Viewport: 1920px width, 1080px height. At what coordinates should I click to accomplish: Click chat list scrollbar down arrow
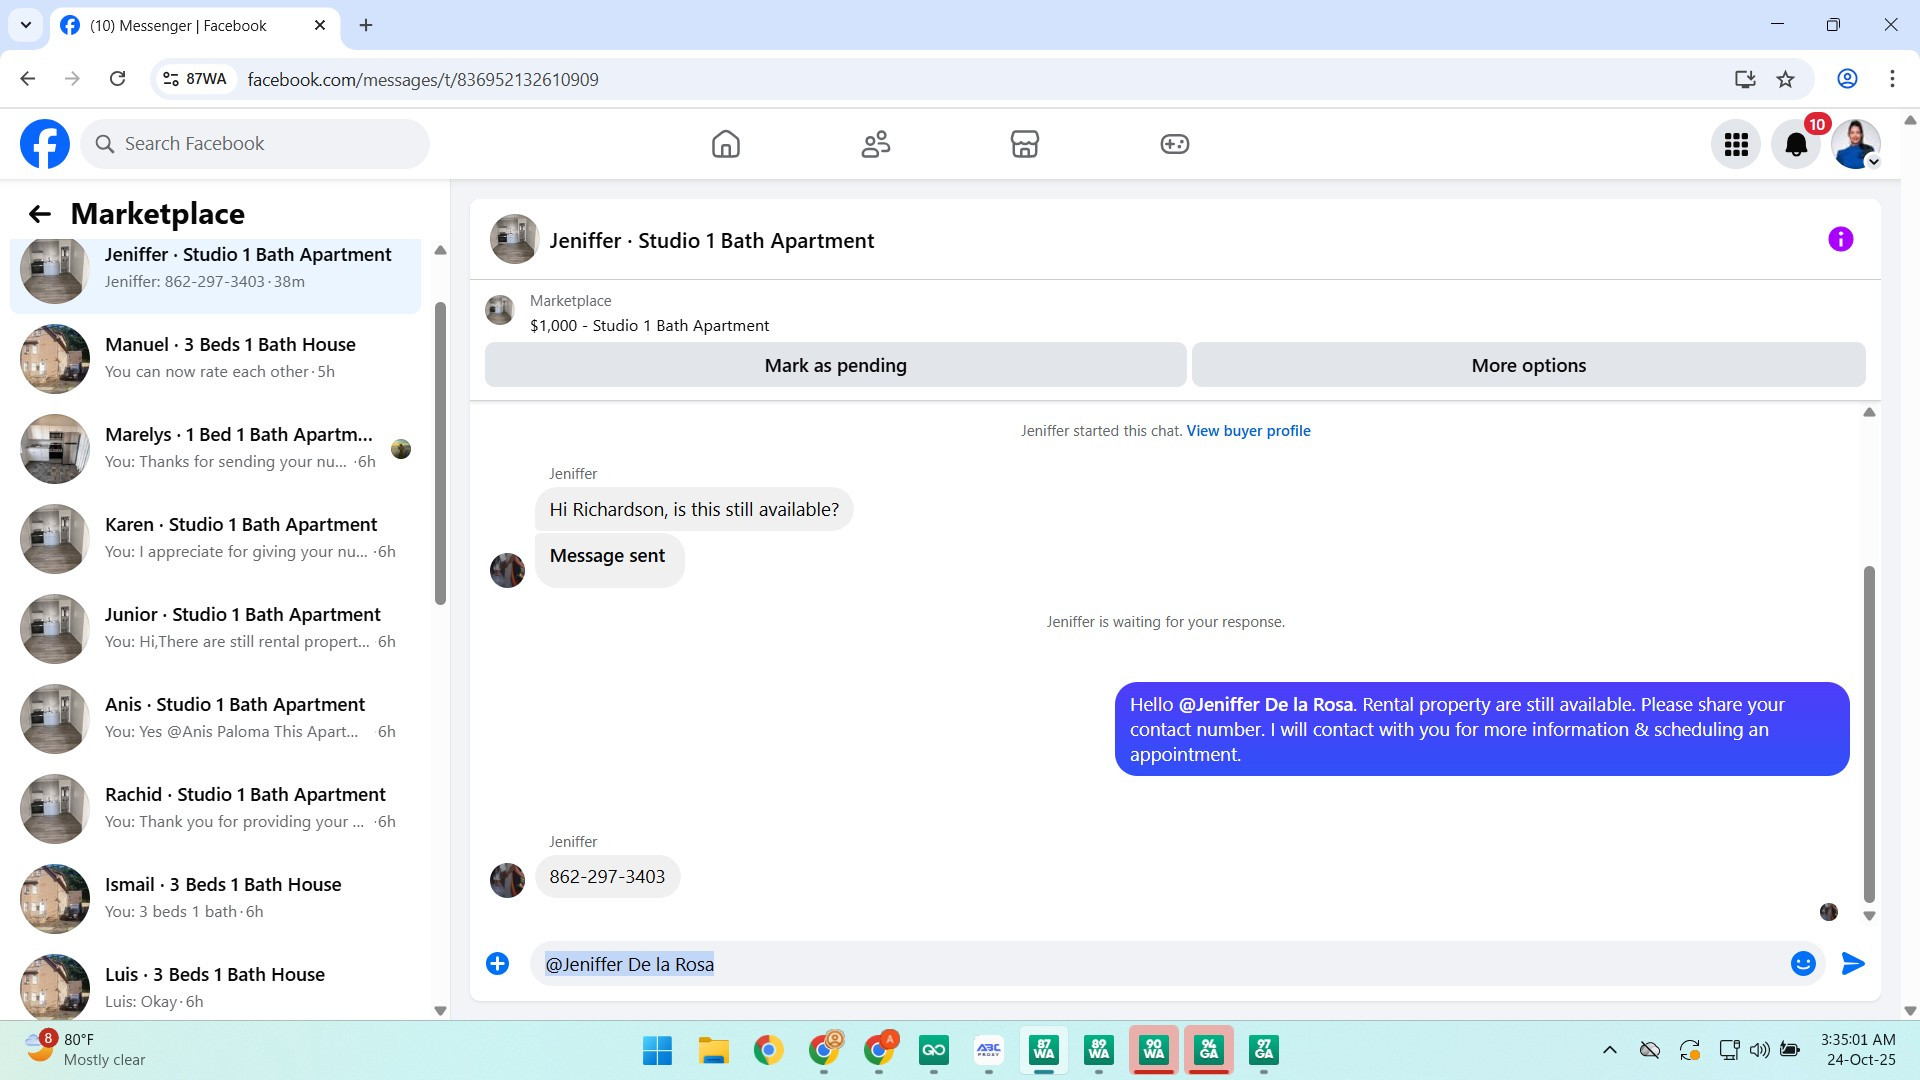click(440, 1010)
